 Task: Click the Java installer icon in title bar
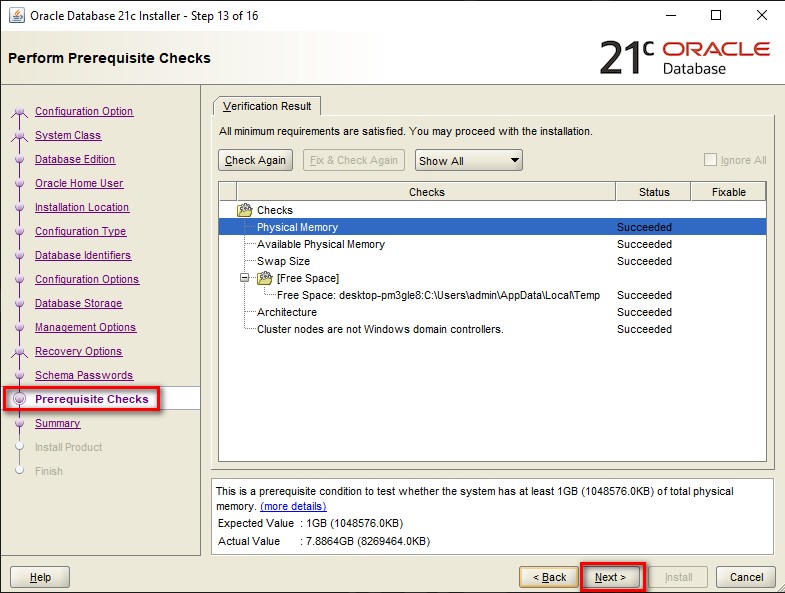pyautogui.click(x=17, y=16)
